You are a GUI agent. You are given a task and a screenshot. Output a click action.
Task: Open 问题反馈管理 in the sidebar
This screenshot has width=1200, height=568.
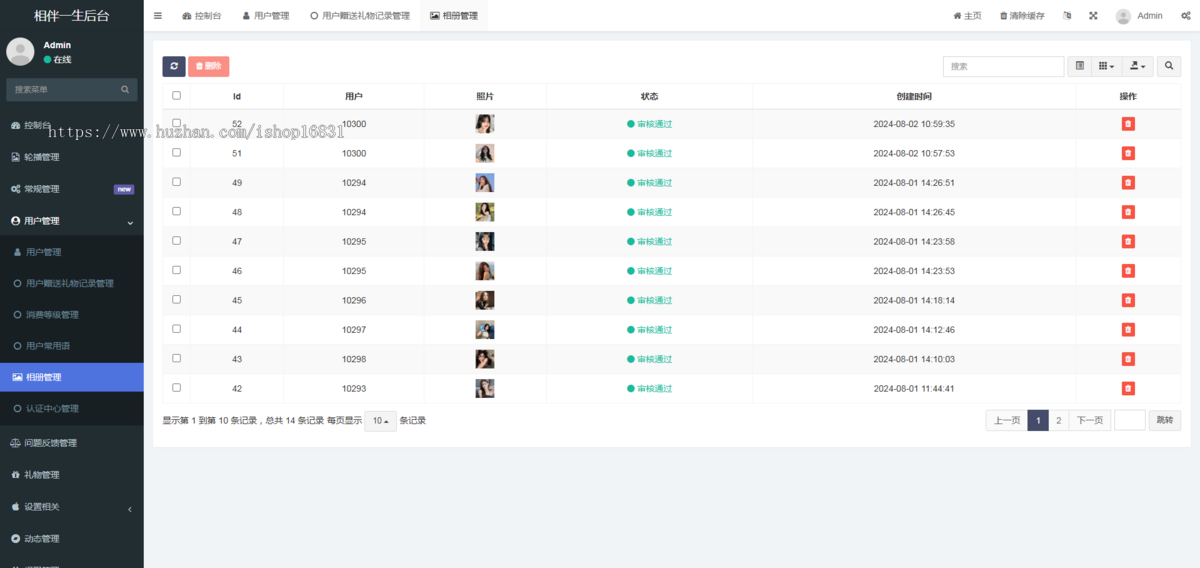tap(71, 443)
